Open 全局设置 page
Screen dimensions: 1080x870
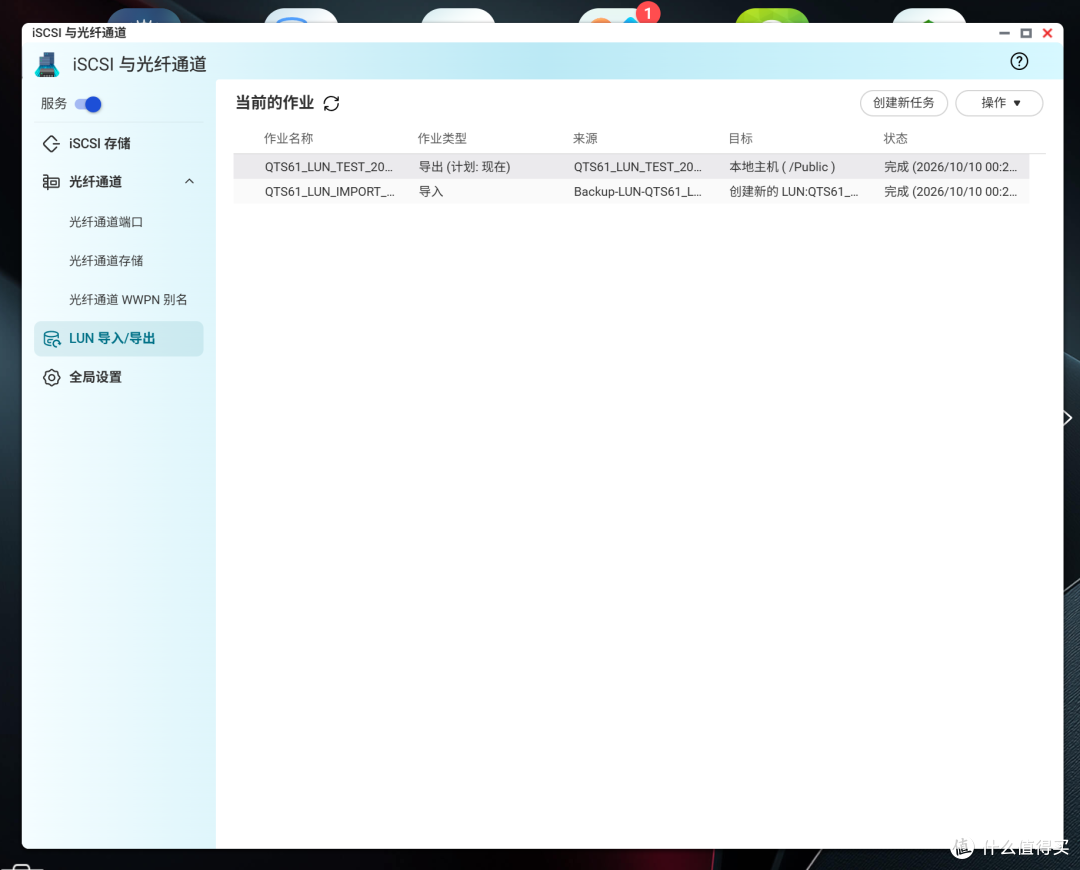(x=95, y=377)
